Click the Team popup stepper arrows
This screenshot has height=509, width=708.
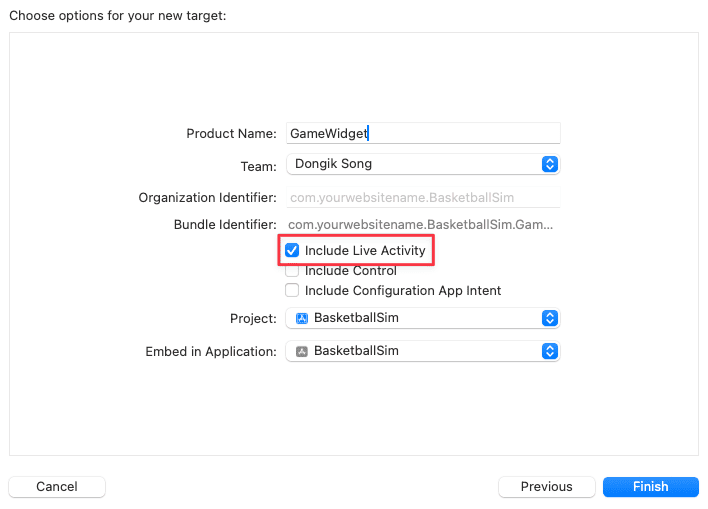[550, 164]
